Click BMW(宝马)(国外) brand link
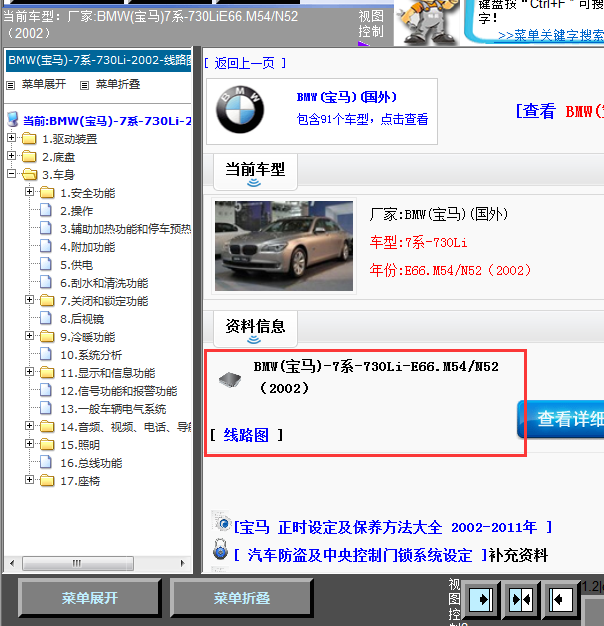The height and width of the screenshot is (626, 604). click(x=347, y=97)
